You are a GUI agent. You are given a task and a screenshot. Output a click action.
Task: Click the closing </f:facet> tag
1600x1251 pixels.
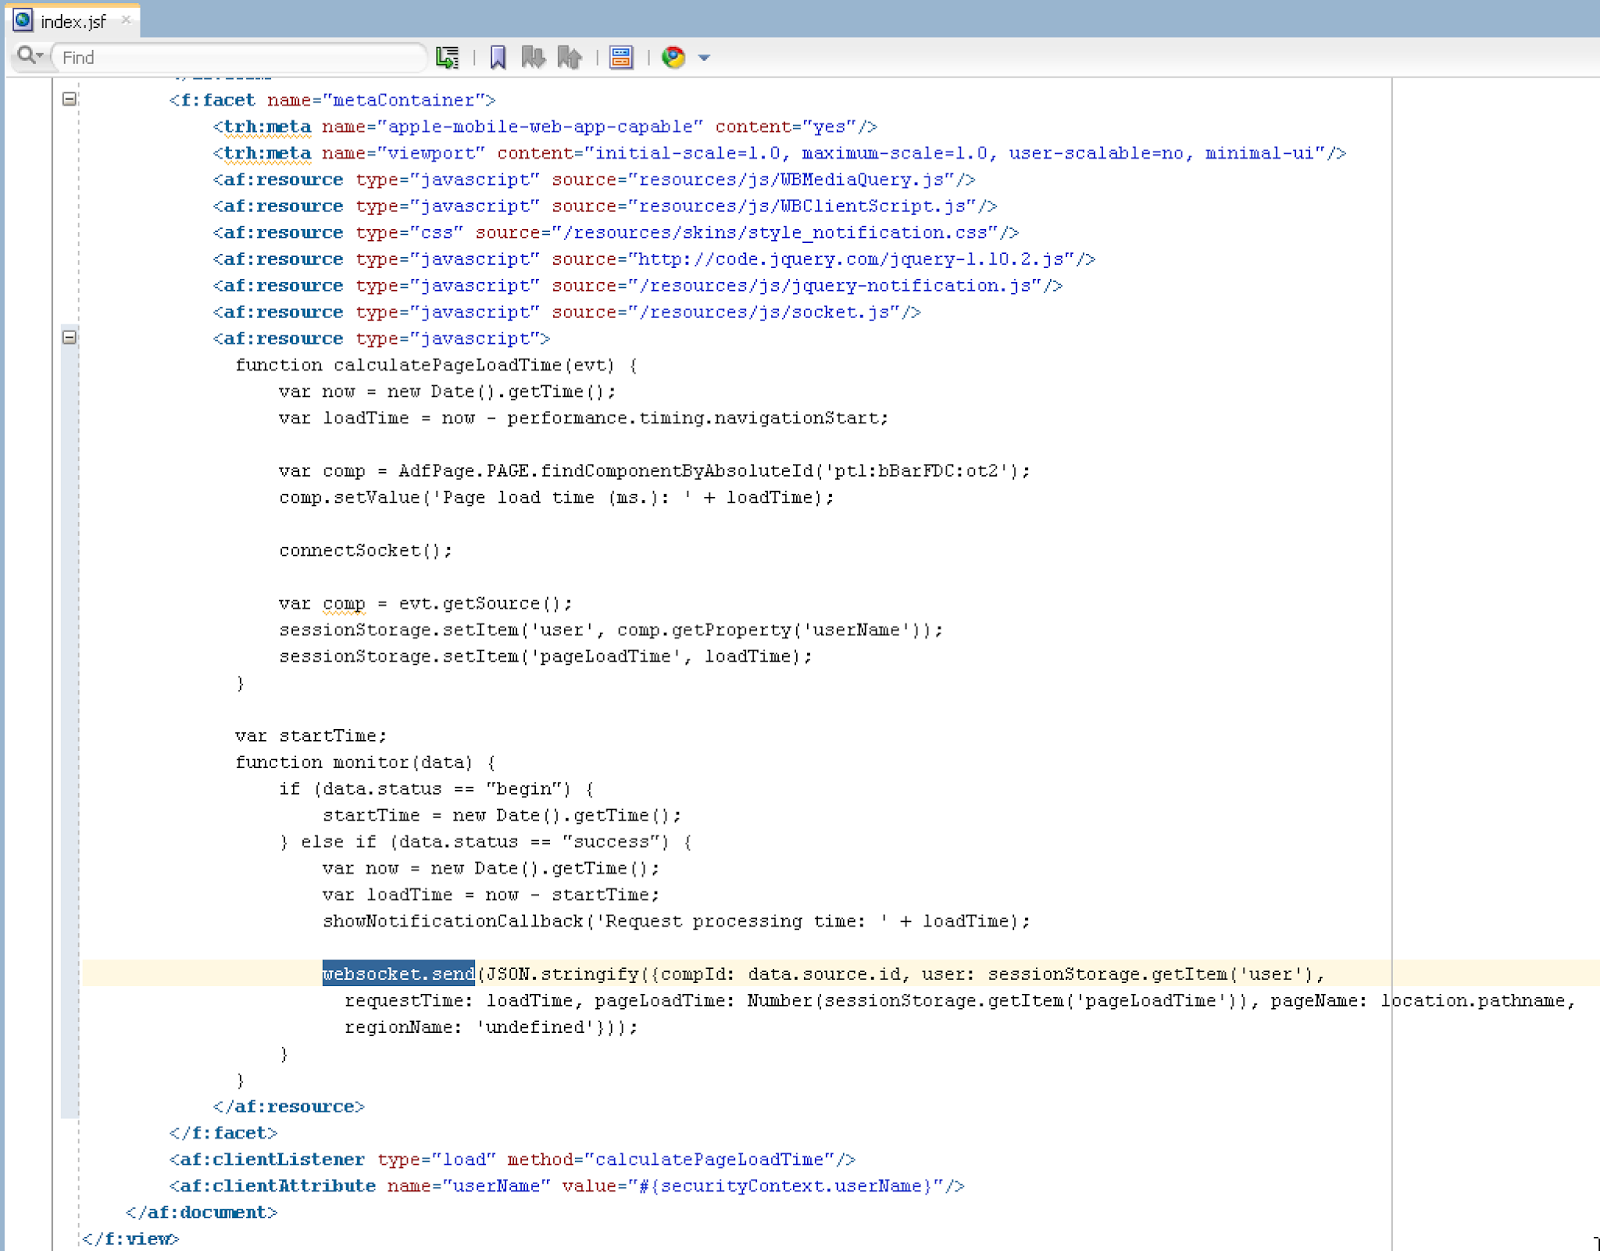point(223,1133)
